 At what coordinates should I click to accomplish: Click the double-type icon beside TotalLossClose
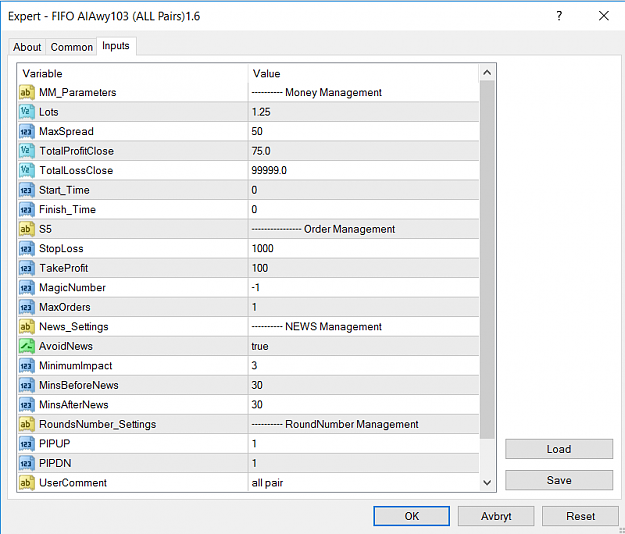(26, 171)
